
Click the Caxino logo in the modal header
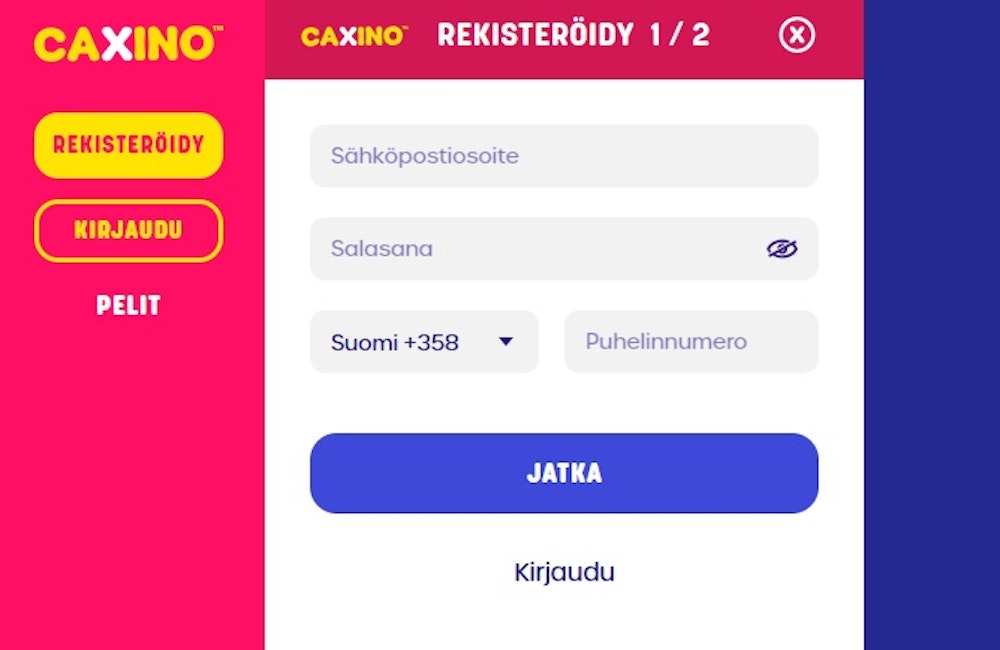(351, 35)
